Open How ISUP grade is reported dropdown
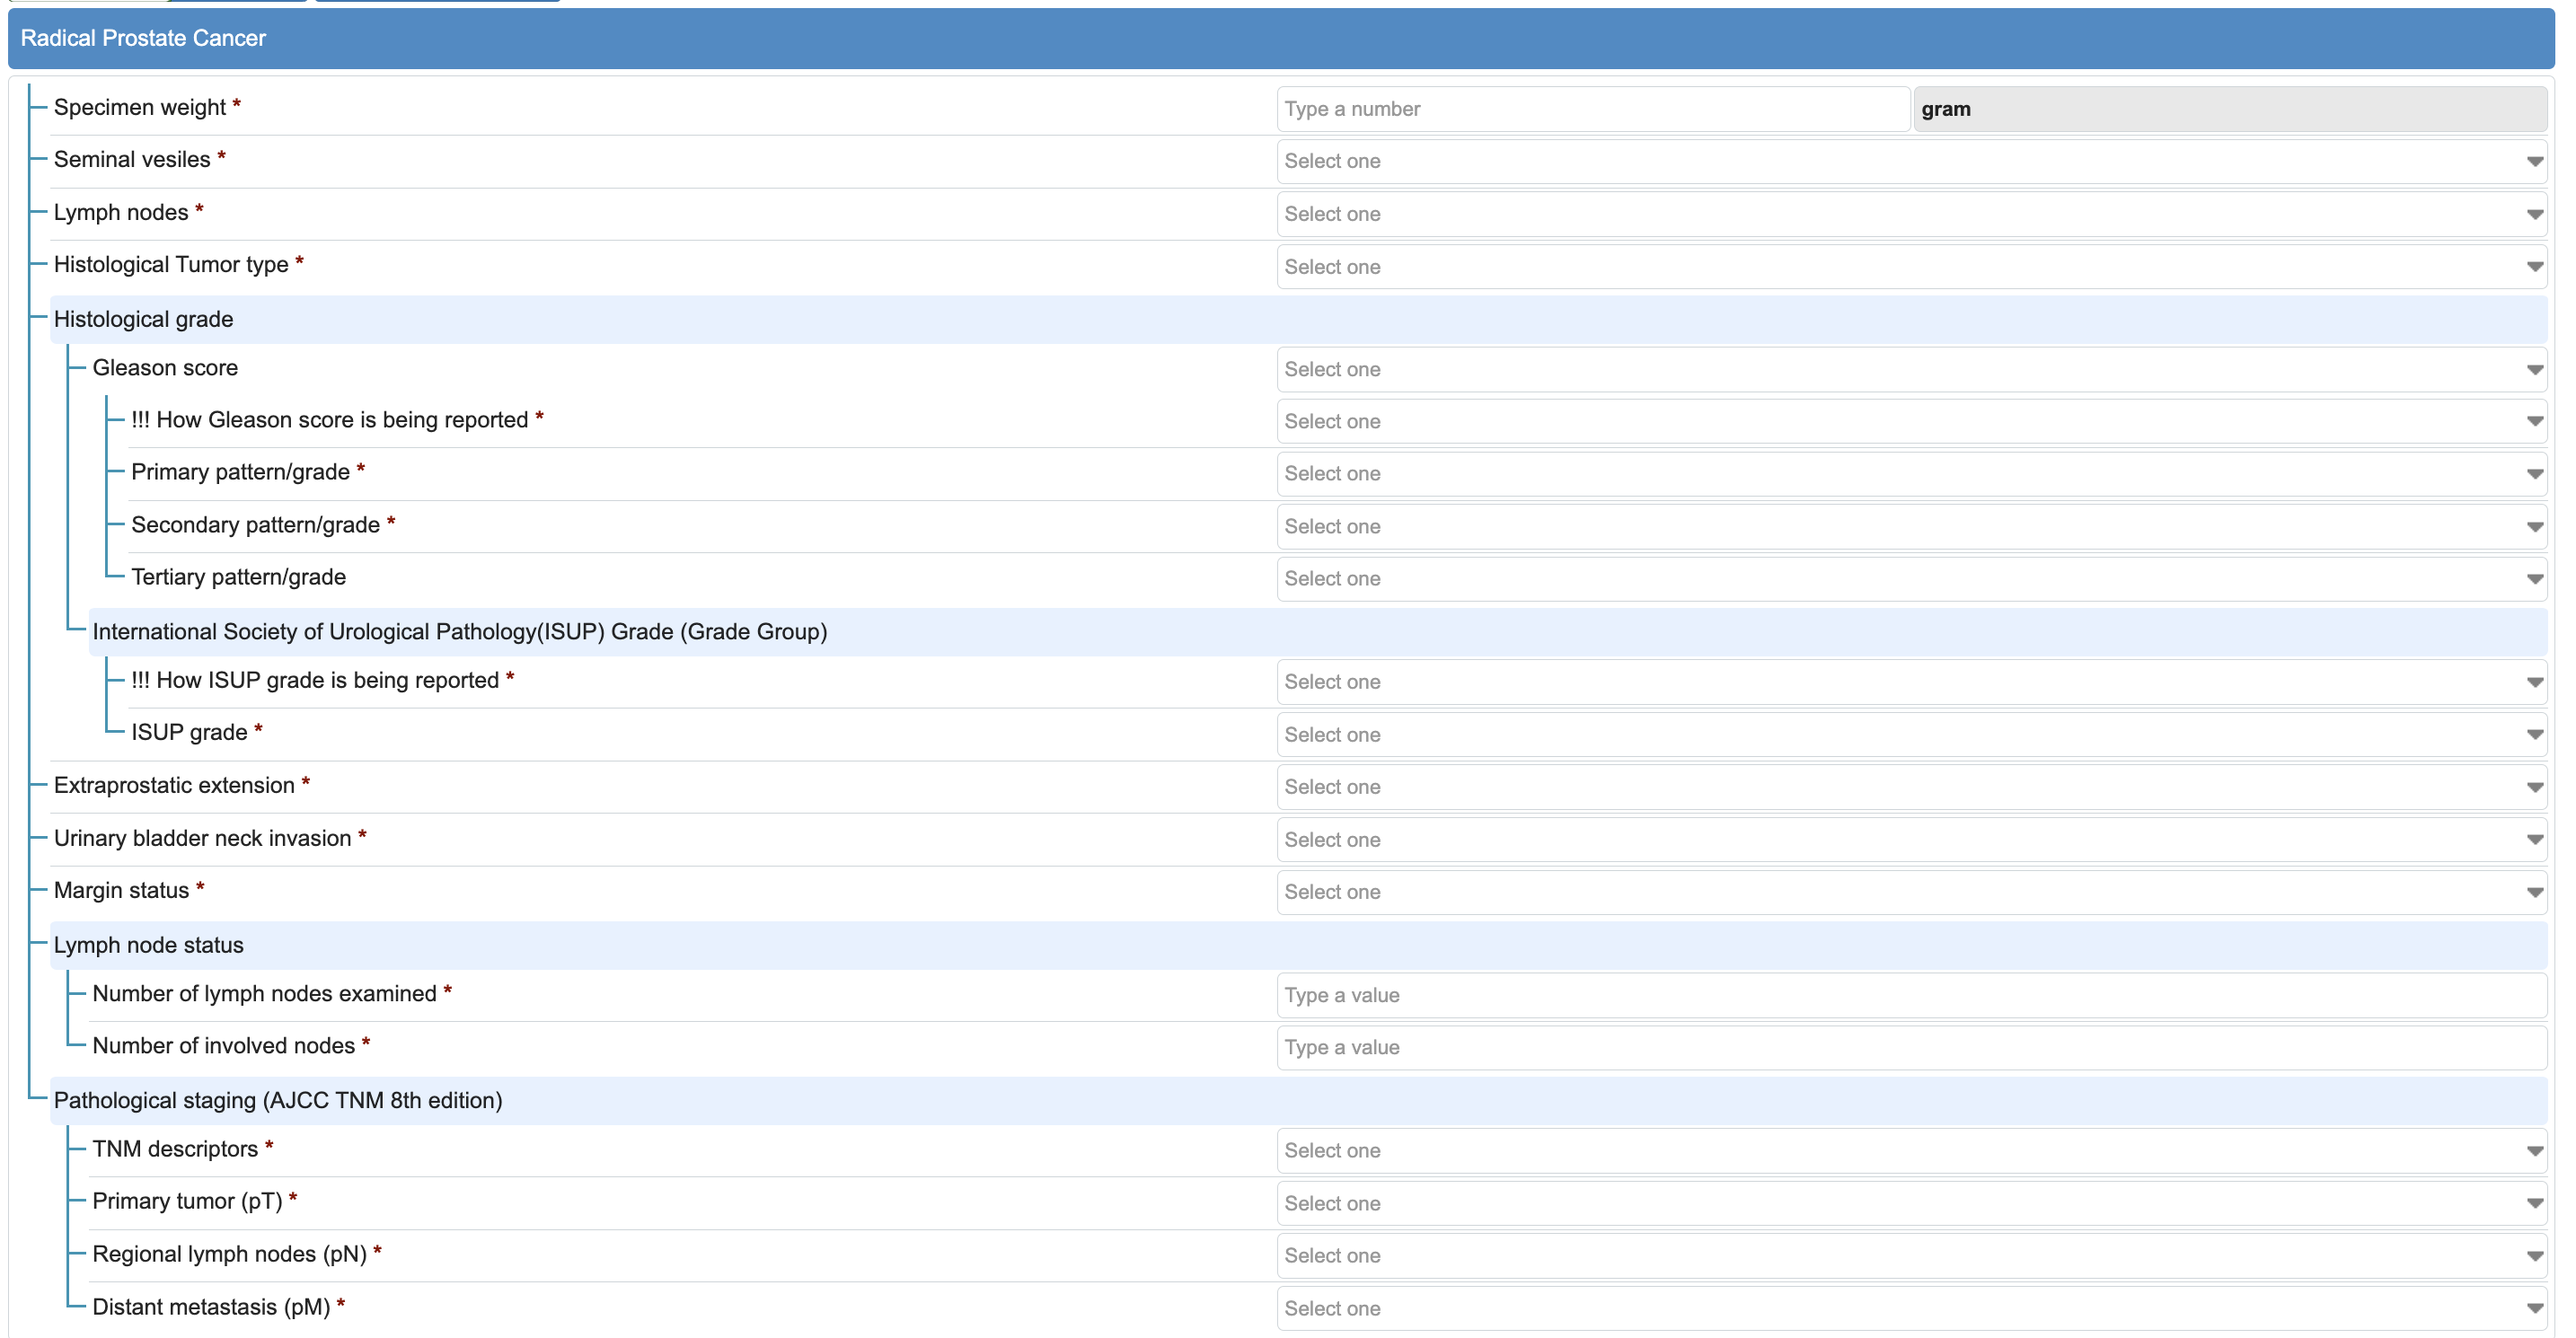 click(1910, 681)
